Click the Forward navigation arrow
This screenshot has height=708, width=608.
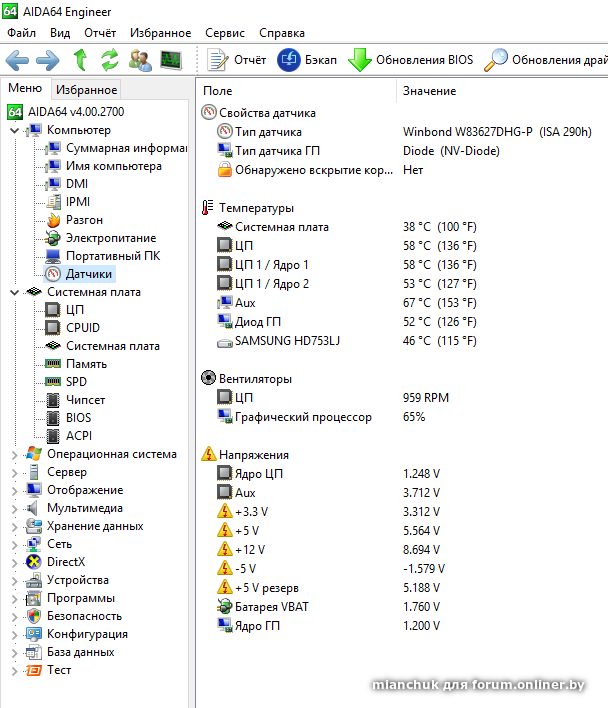47,60
